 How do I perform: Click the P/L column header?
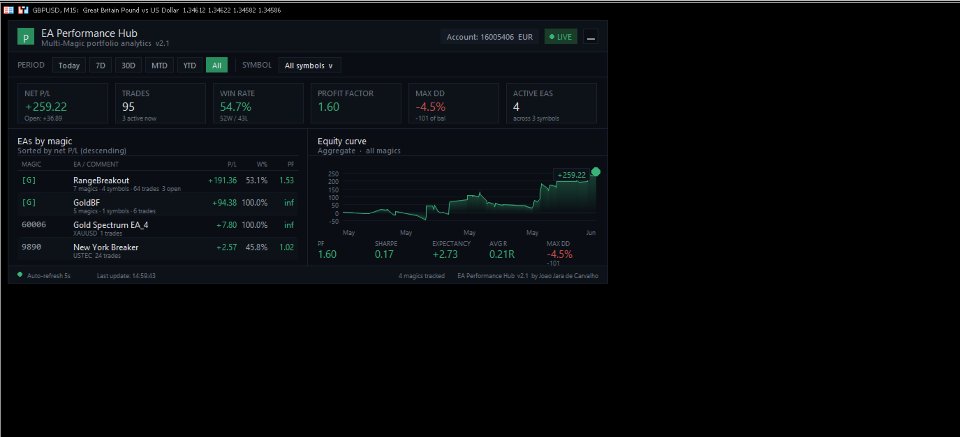coord(232,164)
